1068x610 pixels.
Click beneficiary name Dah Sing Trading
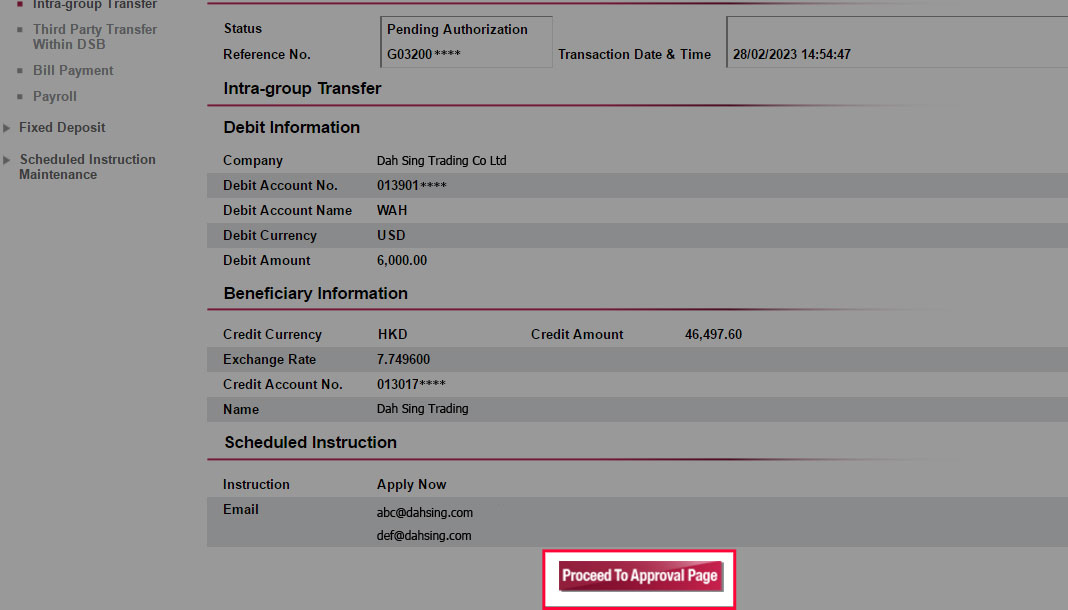coord(422,408)
